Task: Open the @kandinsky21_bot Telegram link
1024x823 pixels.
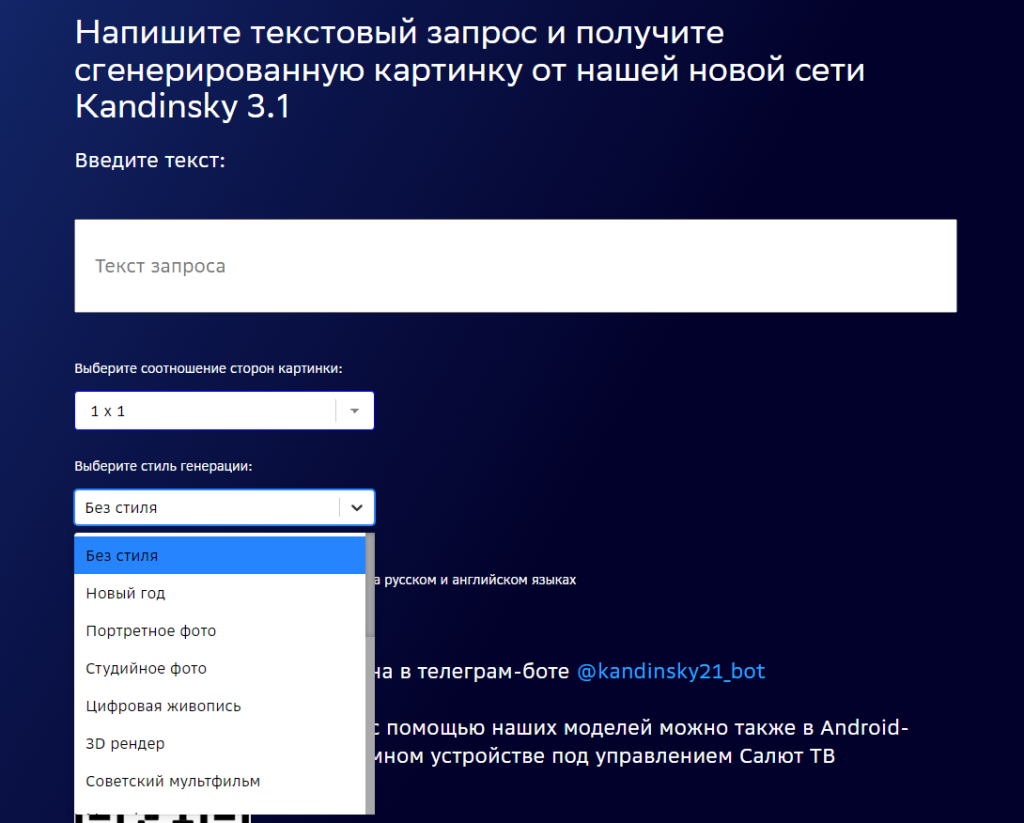Action: tap(671, 671)
